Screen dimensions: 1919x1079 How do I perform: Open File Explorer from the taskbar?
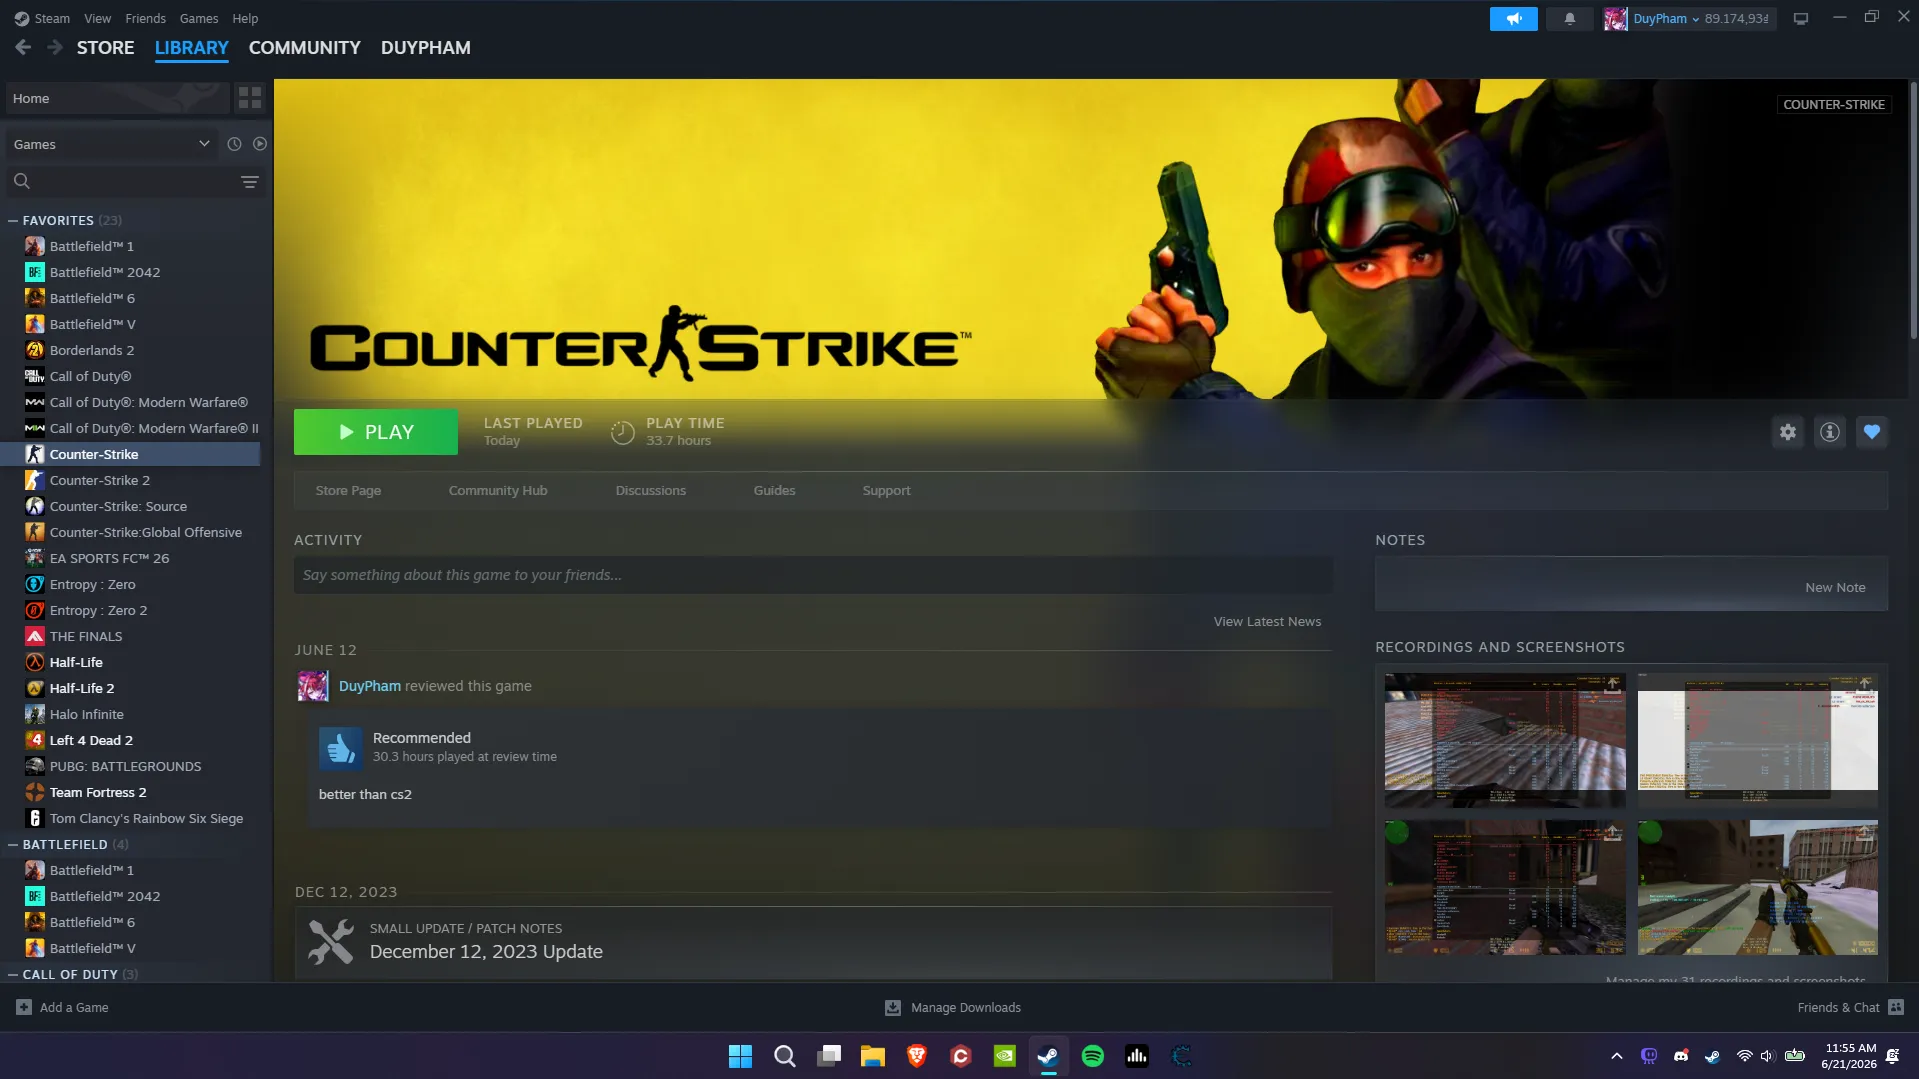pos(873,1056)
